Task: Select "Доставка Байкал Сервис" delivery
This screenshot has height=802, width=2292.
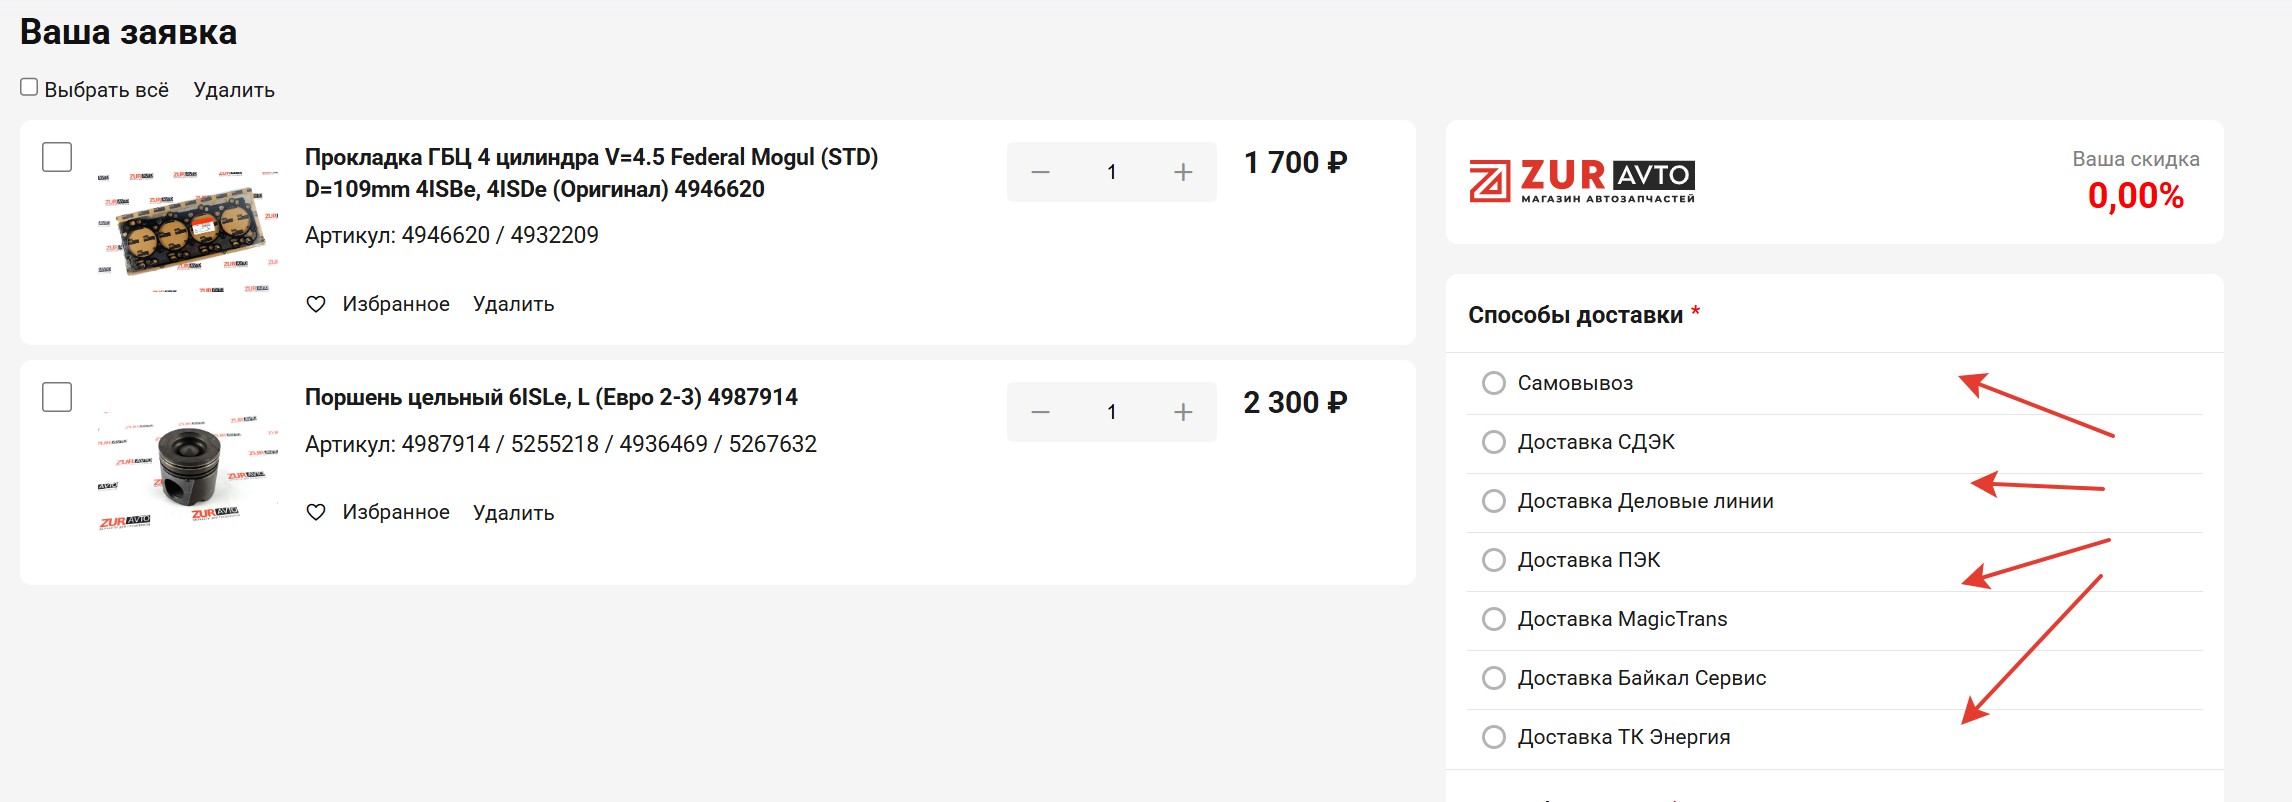Action: click(x=1493, y=678)
